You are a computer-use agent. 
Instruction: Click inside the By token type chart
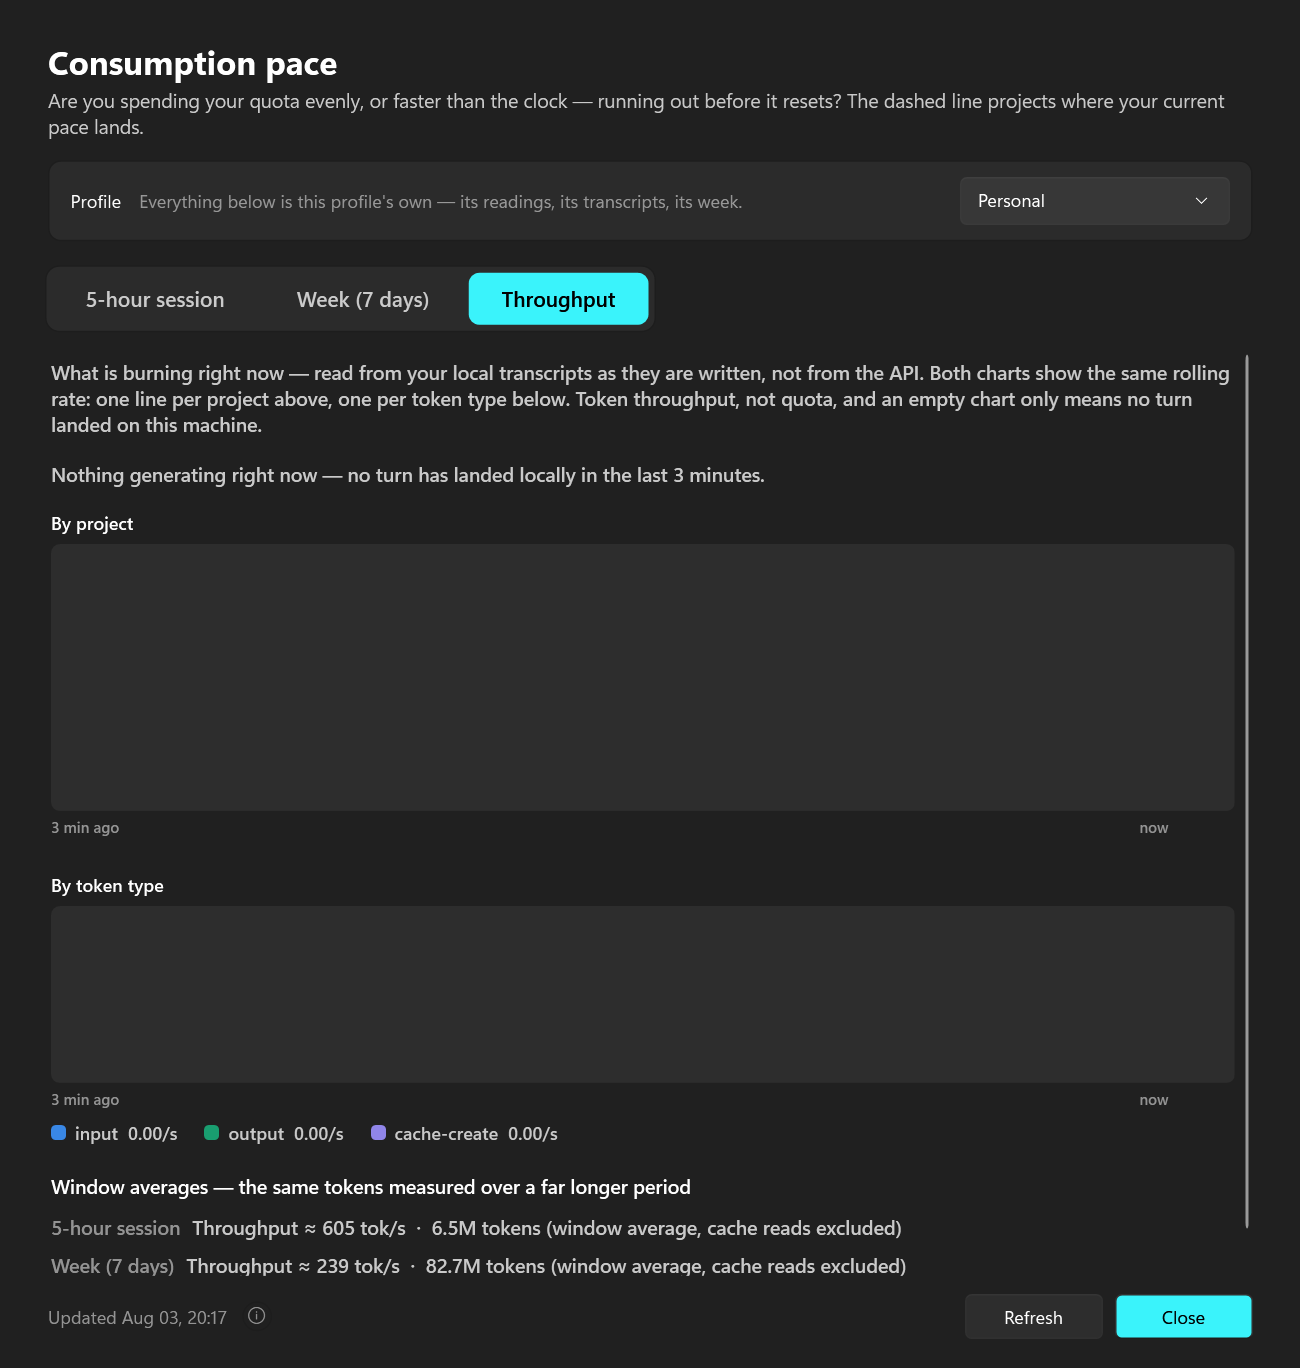tap(642, 994)
